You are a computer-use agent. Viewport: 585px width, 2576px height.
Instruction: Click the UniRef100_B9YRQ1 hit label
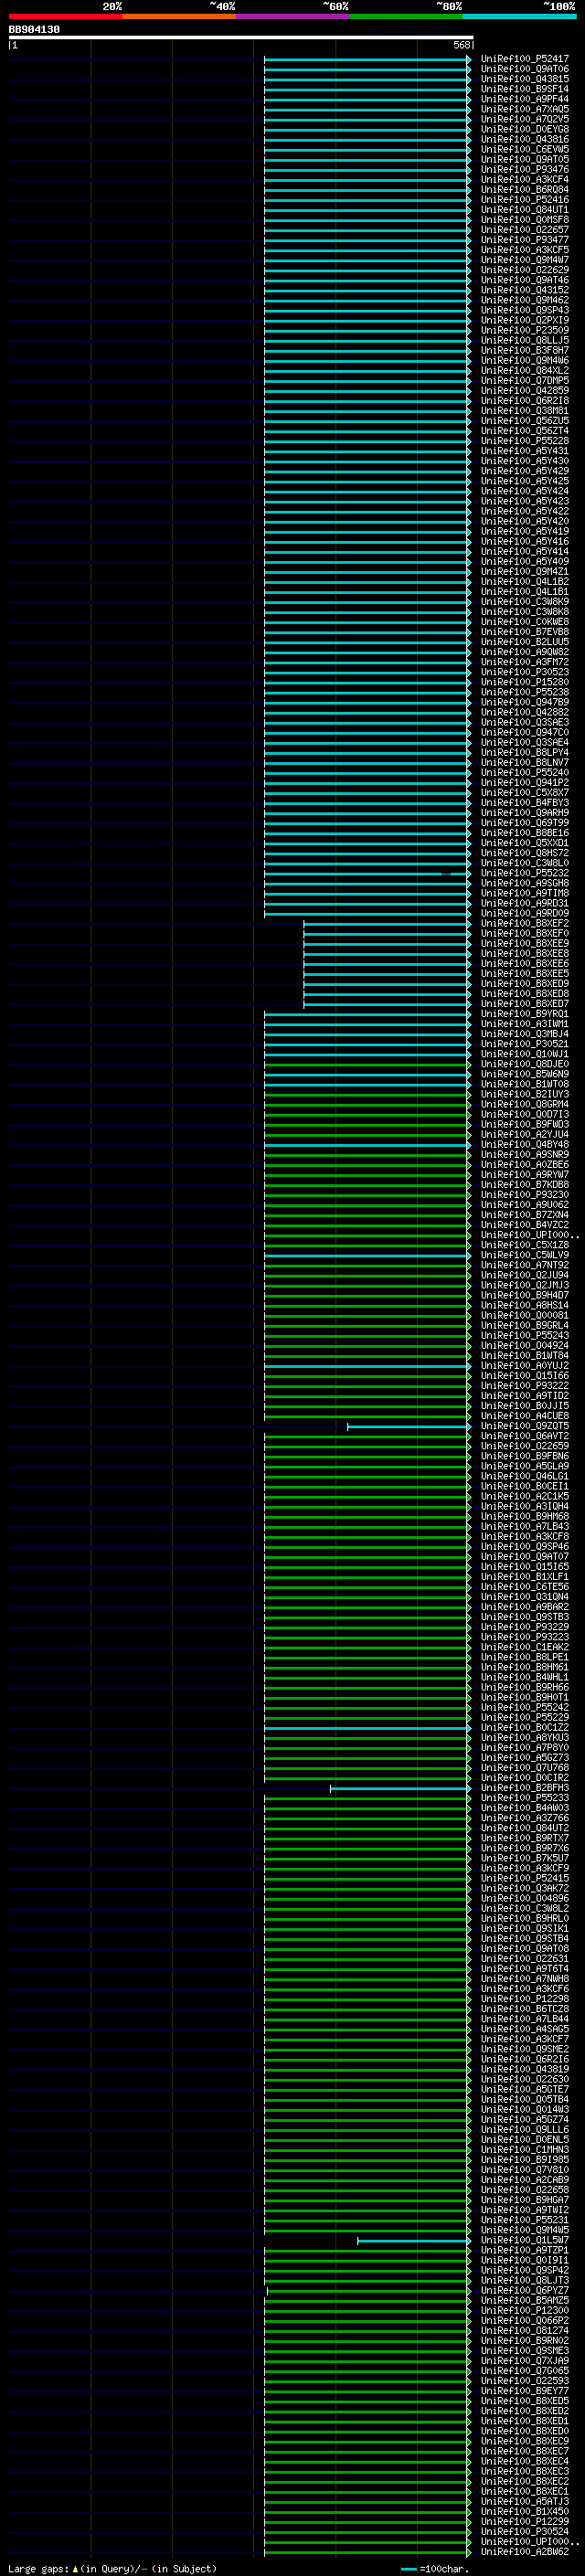pos(525,1014)
